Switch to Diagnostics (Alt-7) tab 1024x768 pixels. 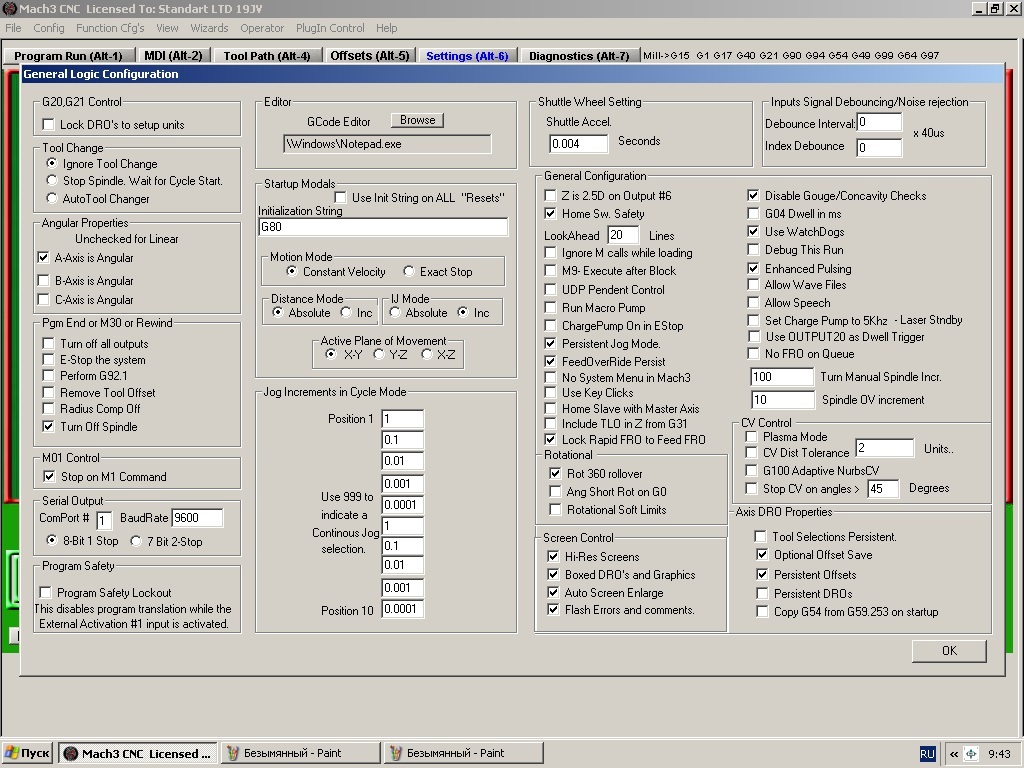(x=579, y=56)
